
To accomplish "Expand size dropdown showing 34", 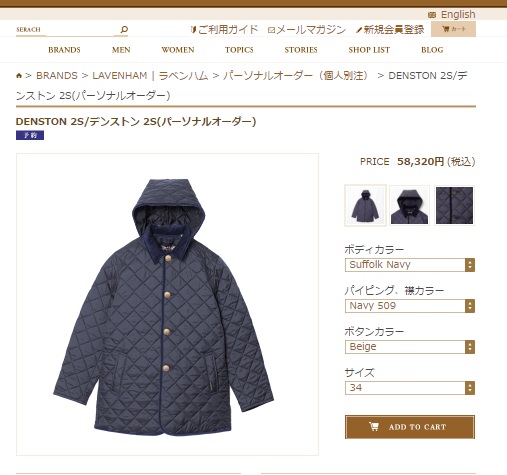I will (x=410, y=388).
